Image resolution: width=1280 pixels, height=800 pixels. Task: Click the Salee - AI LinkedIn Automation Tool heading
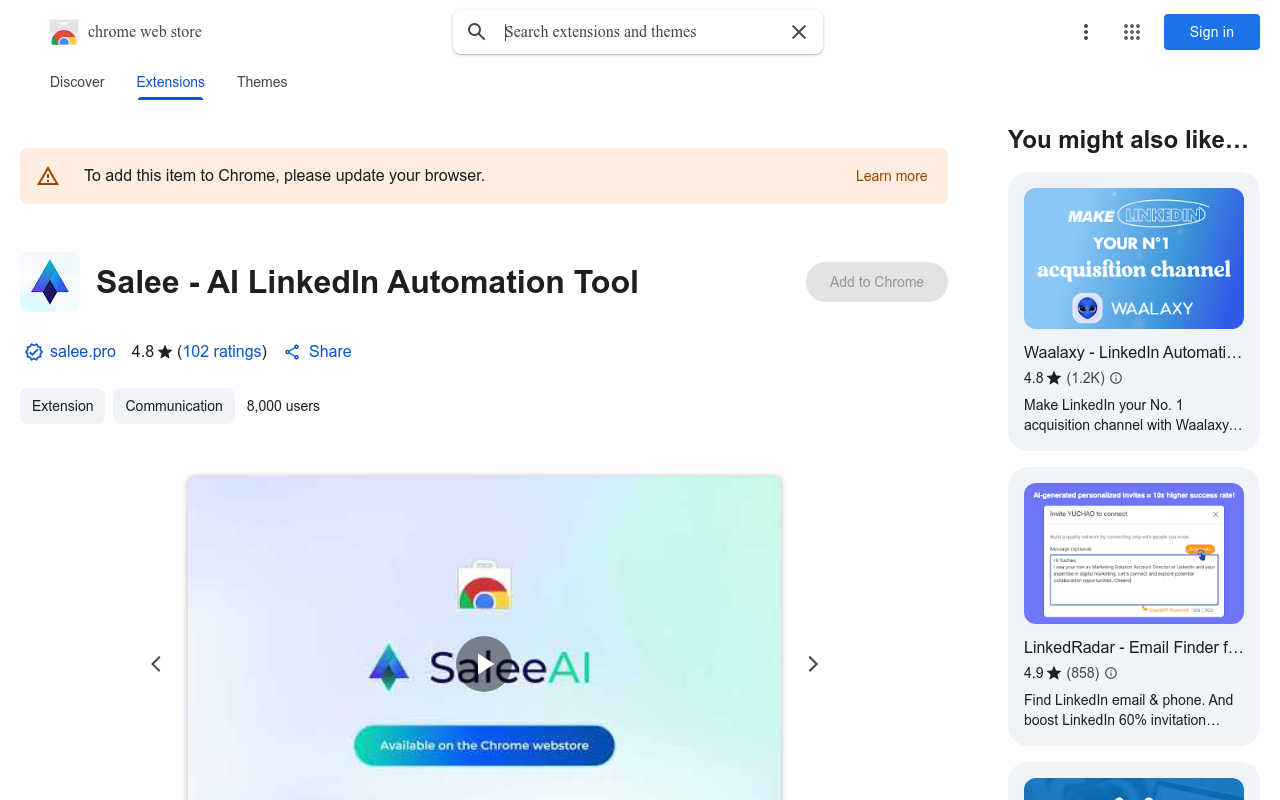(x=367, y=282)
